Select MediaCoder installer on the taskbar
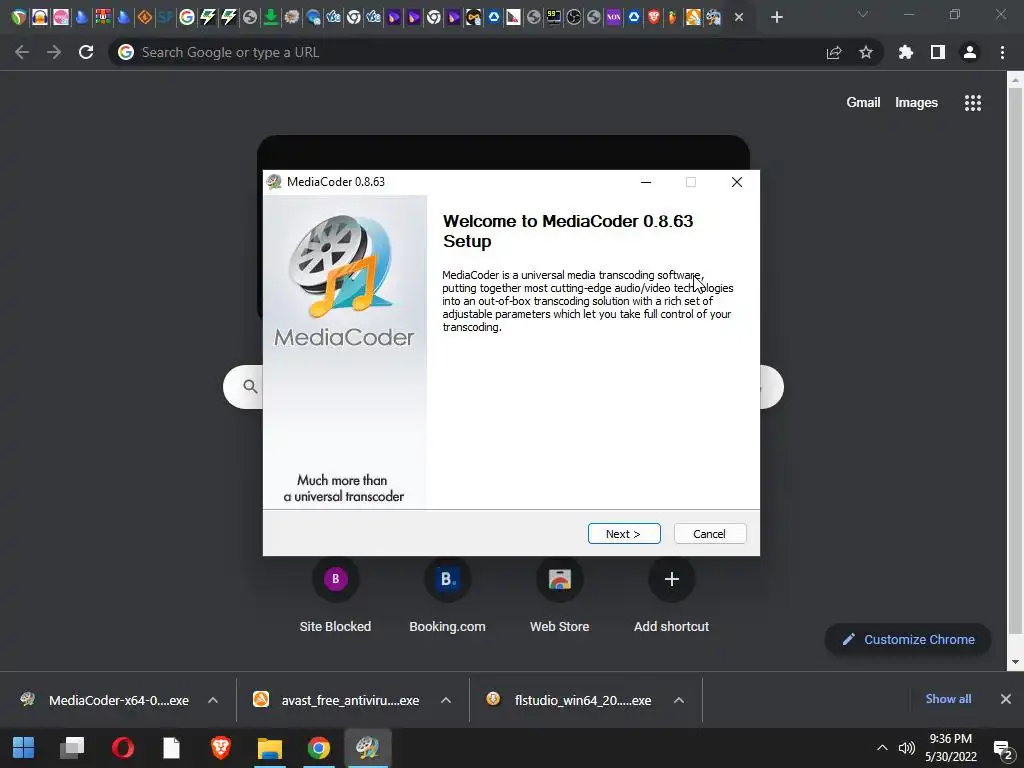 [368, 748]
